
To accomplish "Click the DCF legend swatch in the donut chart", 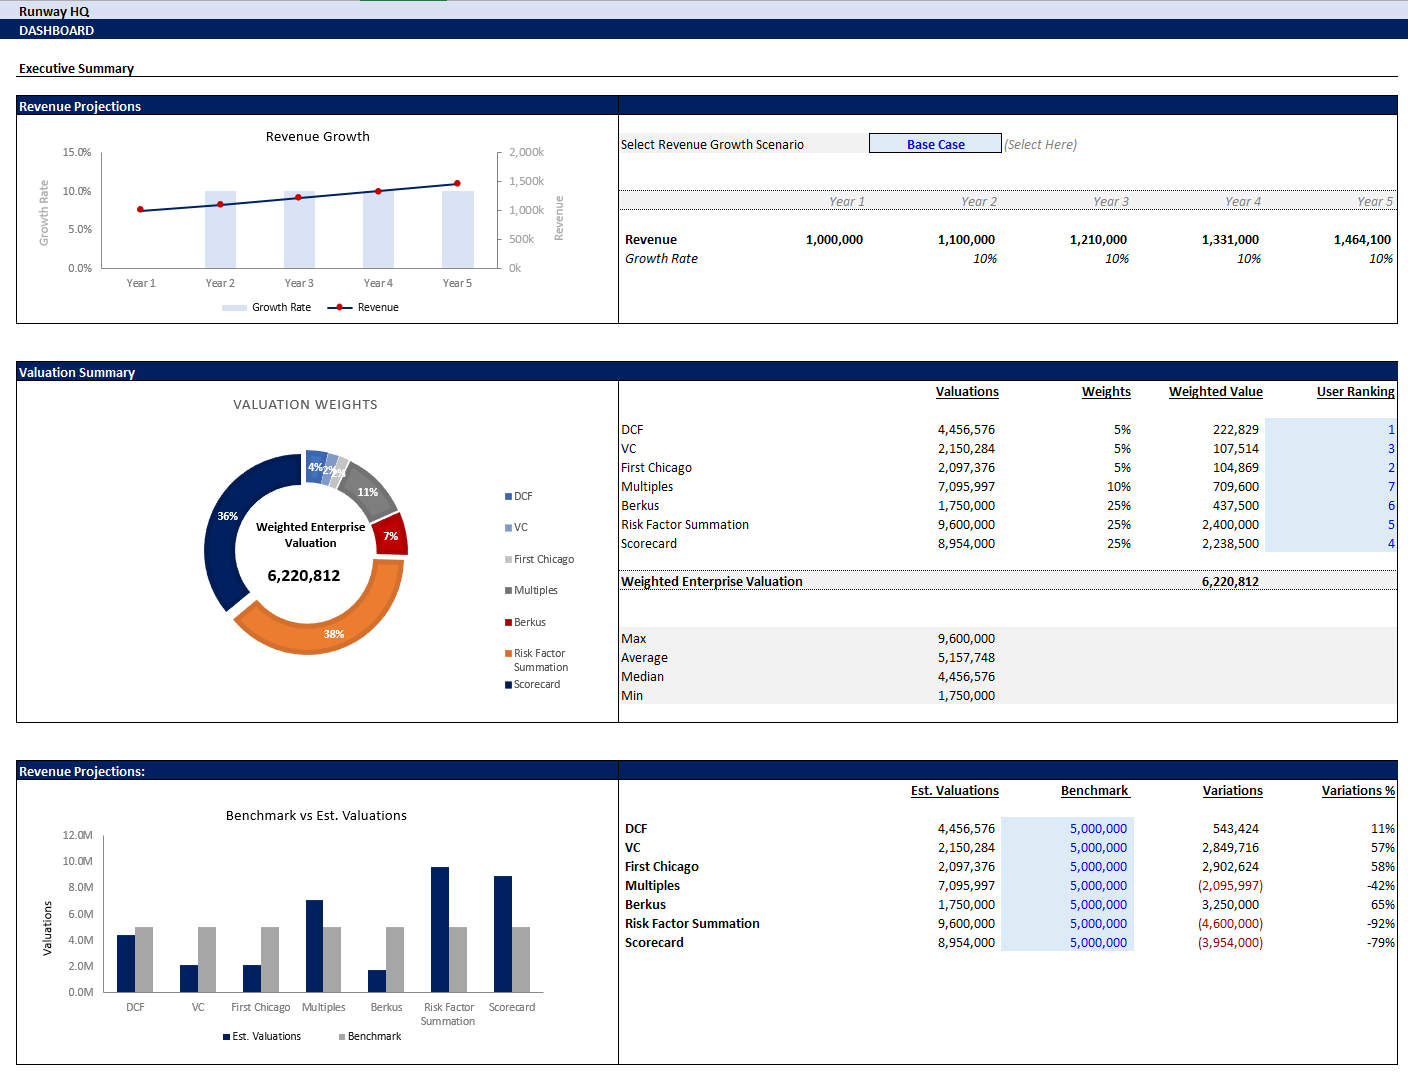I will pos(508,497).
